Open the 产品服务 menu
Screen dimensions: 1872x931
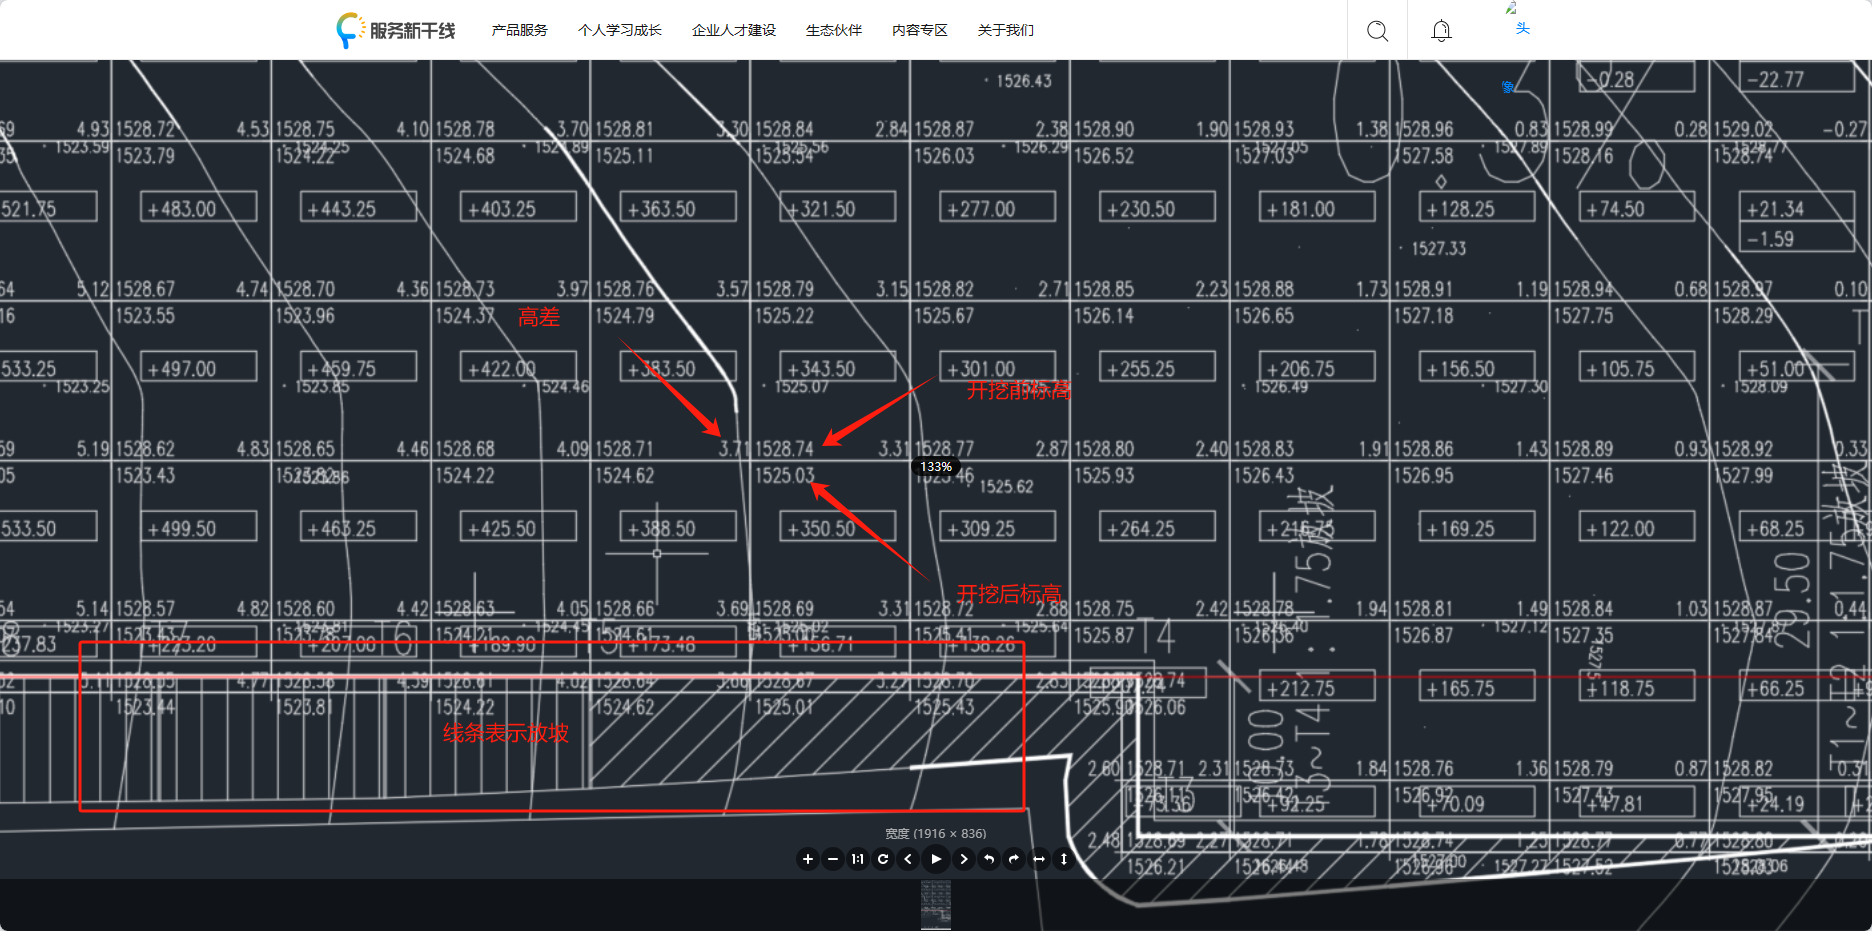click(520, 30)
